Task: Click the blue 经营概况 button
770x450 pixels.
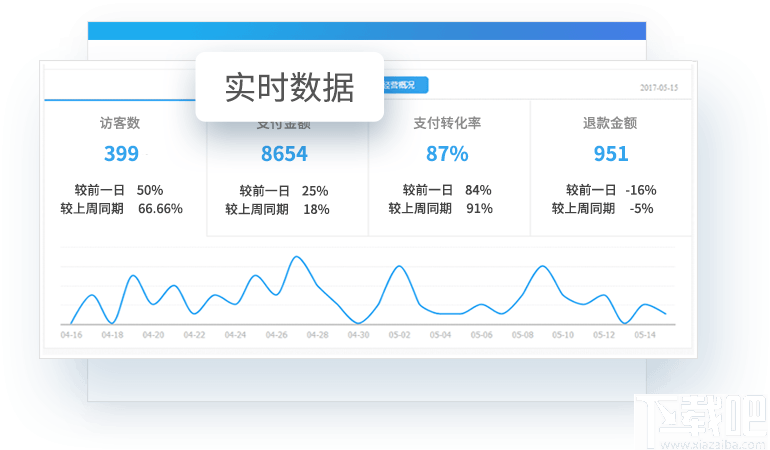Action: (405, 85)
